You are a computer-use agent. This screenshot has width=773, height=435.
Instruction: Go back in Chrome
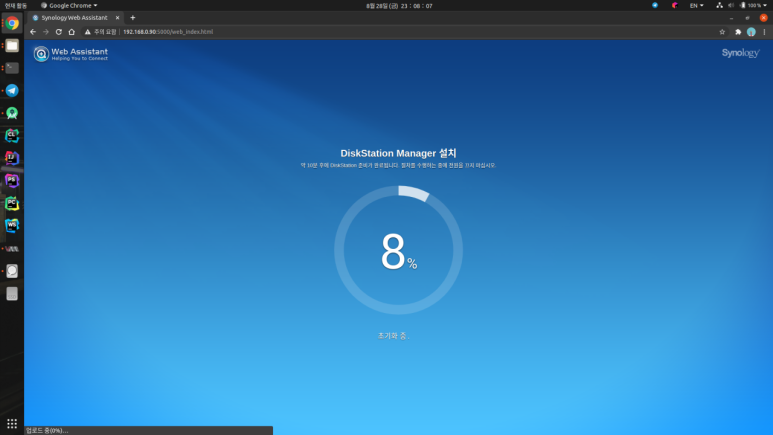(x=33, y=32)
